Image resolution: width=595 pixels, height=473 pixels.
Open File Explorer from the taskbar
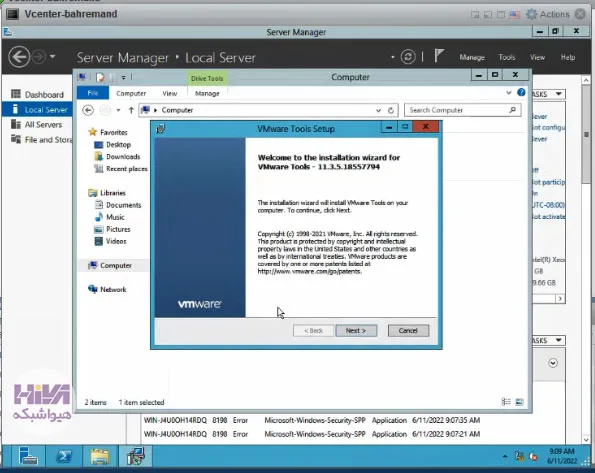100,456
